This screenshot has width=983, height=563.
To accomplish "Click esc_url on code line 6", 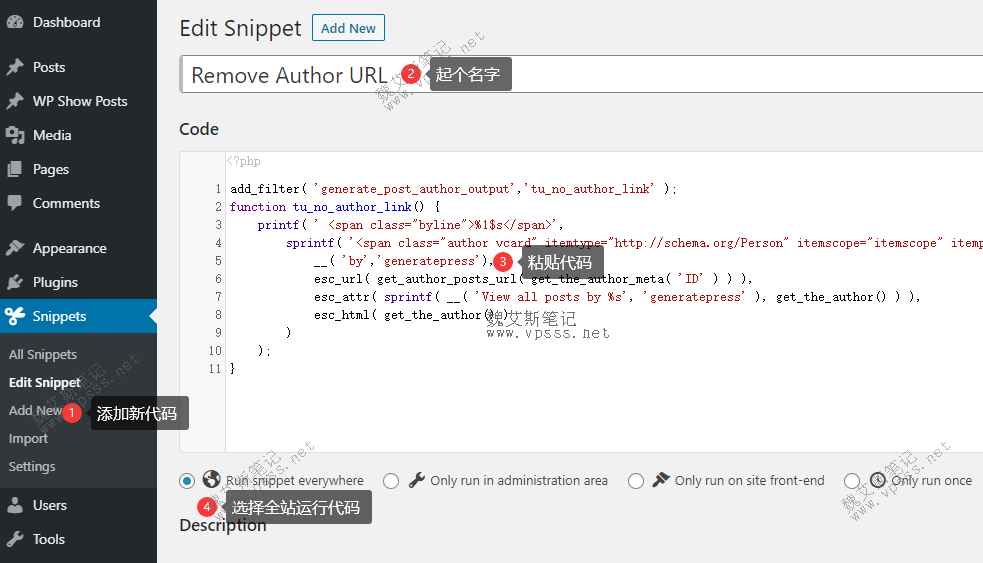I will [338, 279].
